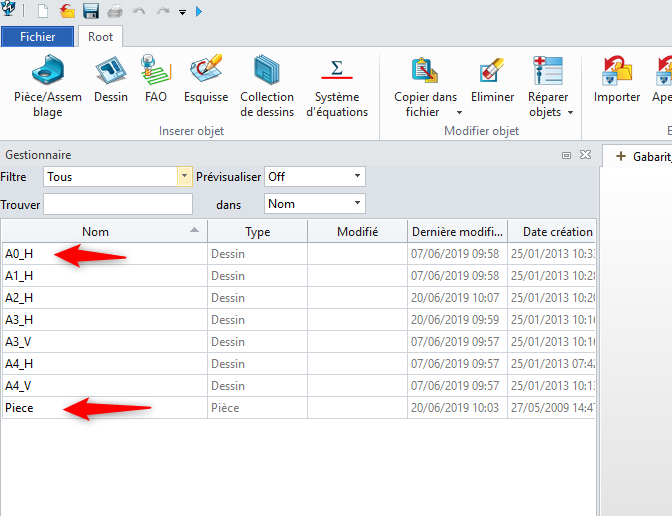Image resolution: width=672 pixels, height=516 pixels.
Task: Open a file with the folder icon
Action: pyautogui.click(x=67, y=11)
